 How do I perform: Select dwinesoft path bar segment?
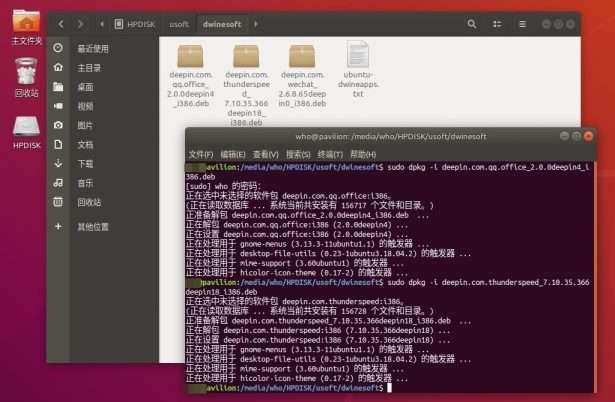(222, 24)
